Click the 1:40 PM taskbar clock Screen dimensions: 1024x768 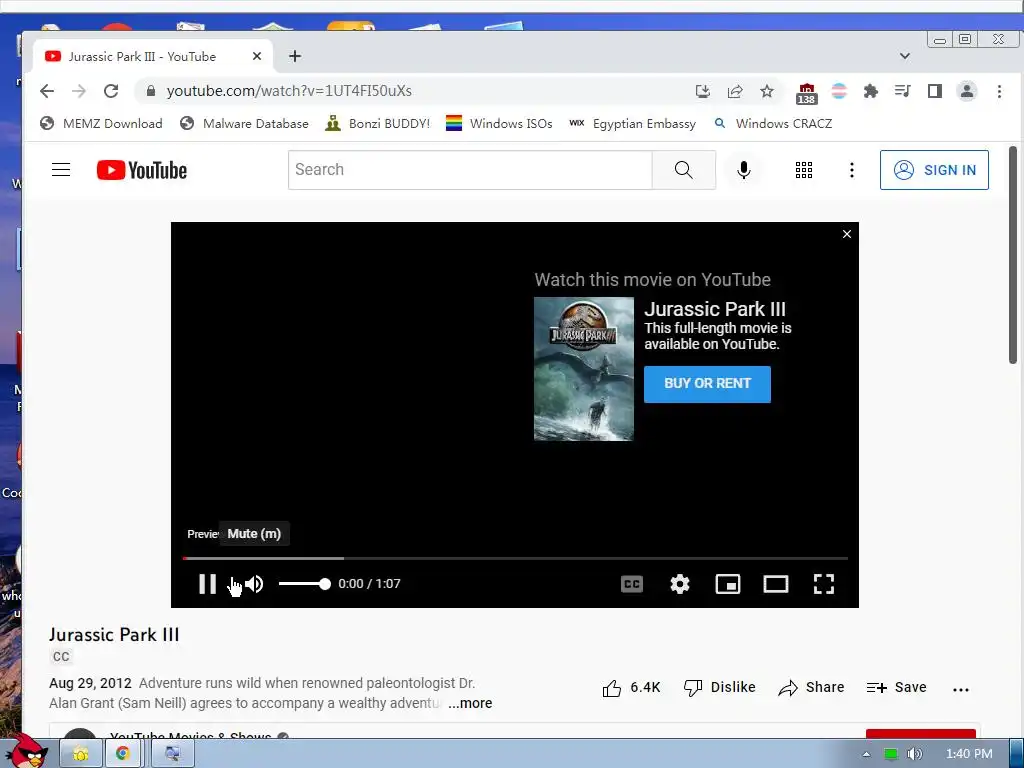[969, 754]
